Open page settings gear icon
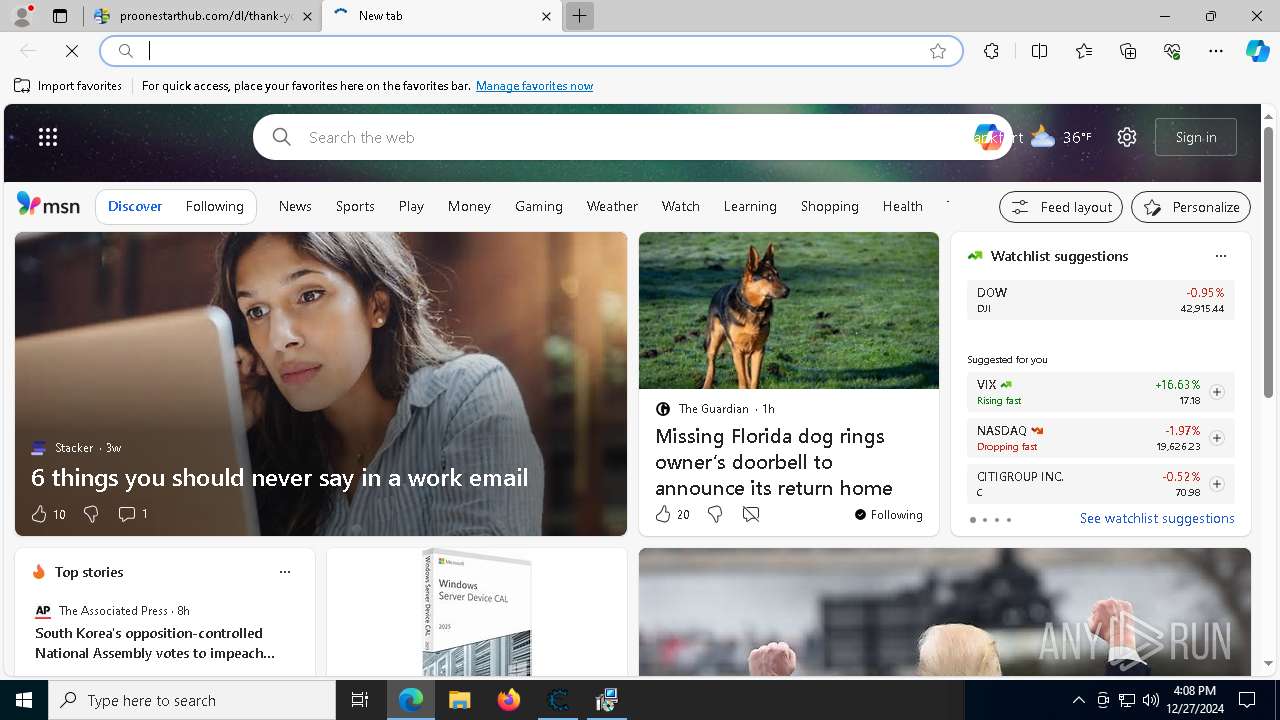Viewport: 1280px width, 720px height. (x=1127, y=137)
